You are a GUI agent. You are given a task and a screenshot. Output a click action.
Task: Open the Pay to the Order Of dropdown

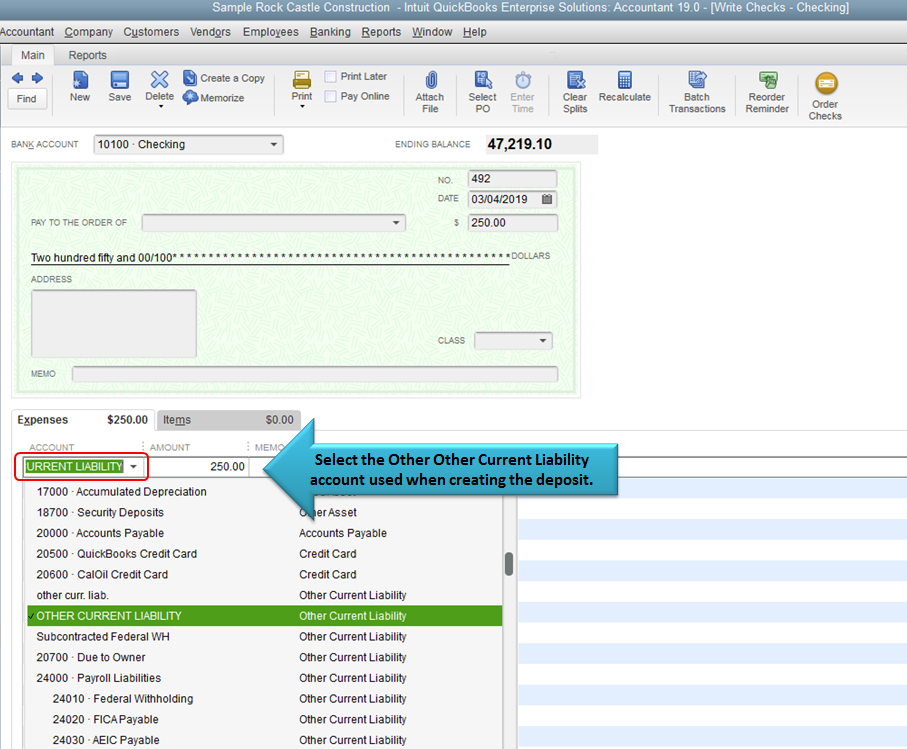(x=396, y=223)
